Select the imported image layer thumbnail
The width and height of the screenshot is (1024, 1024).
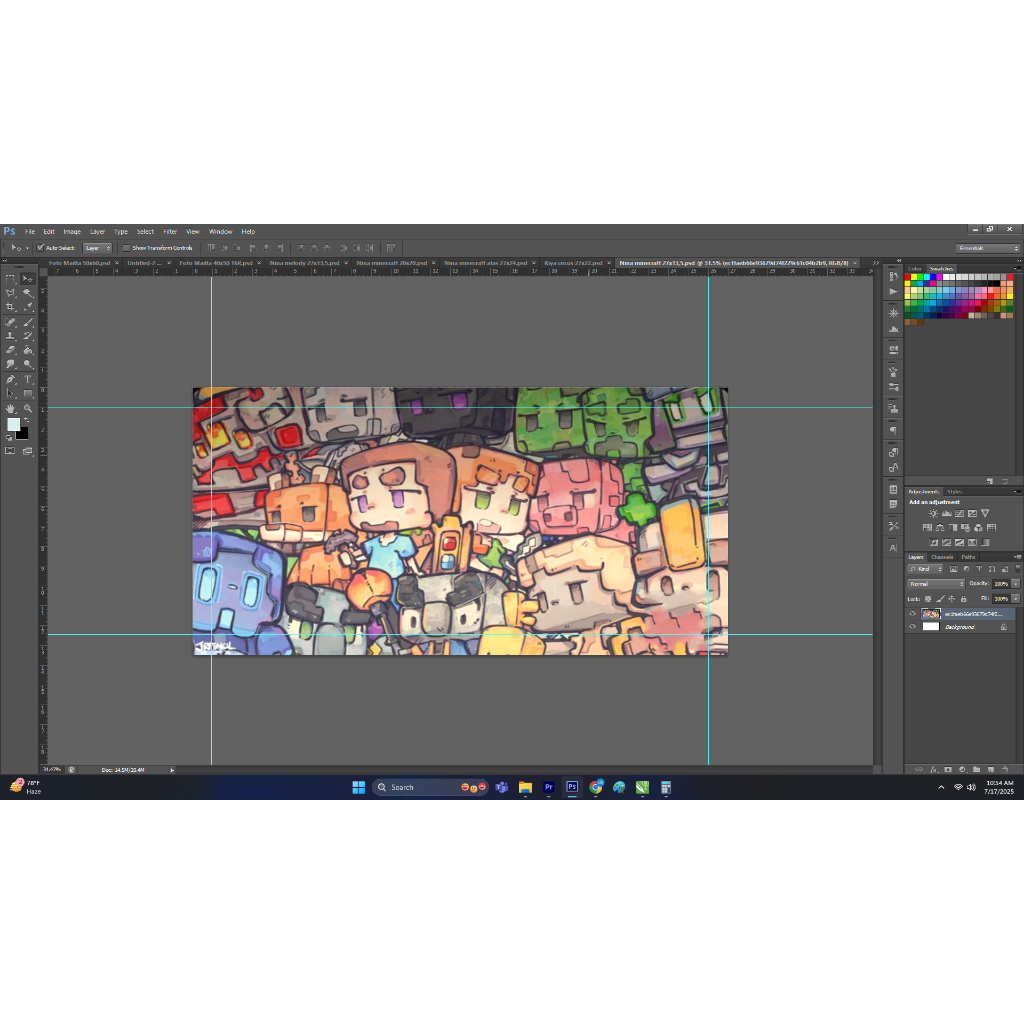pyautogui.click(x=931, y=614)
